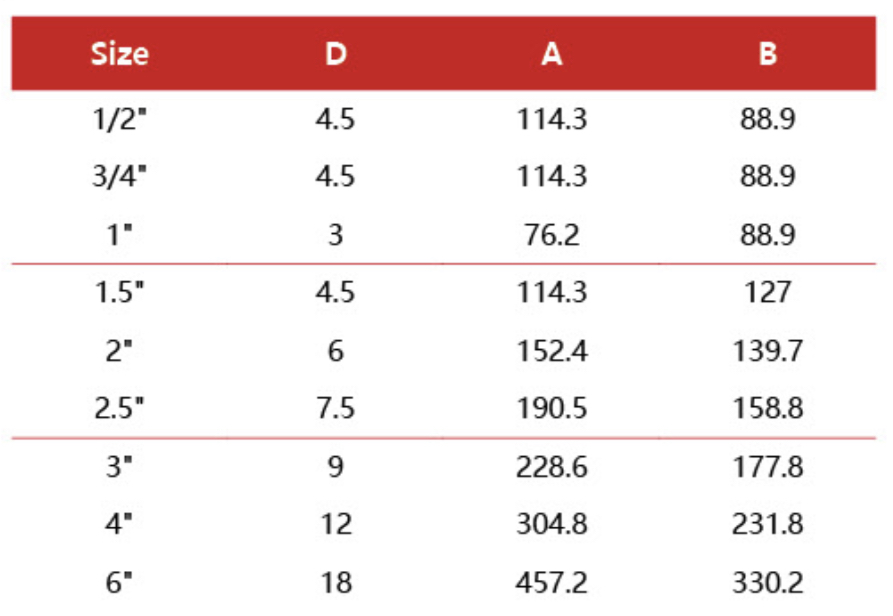
Task: Click the 1.5" size cell
Action: coord(119,293)
